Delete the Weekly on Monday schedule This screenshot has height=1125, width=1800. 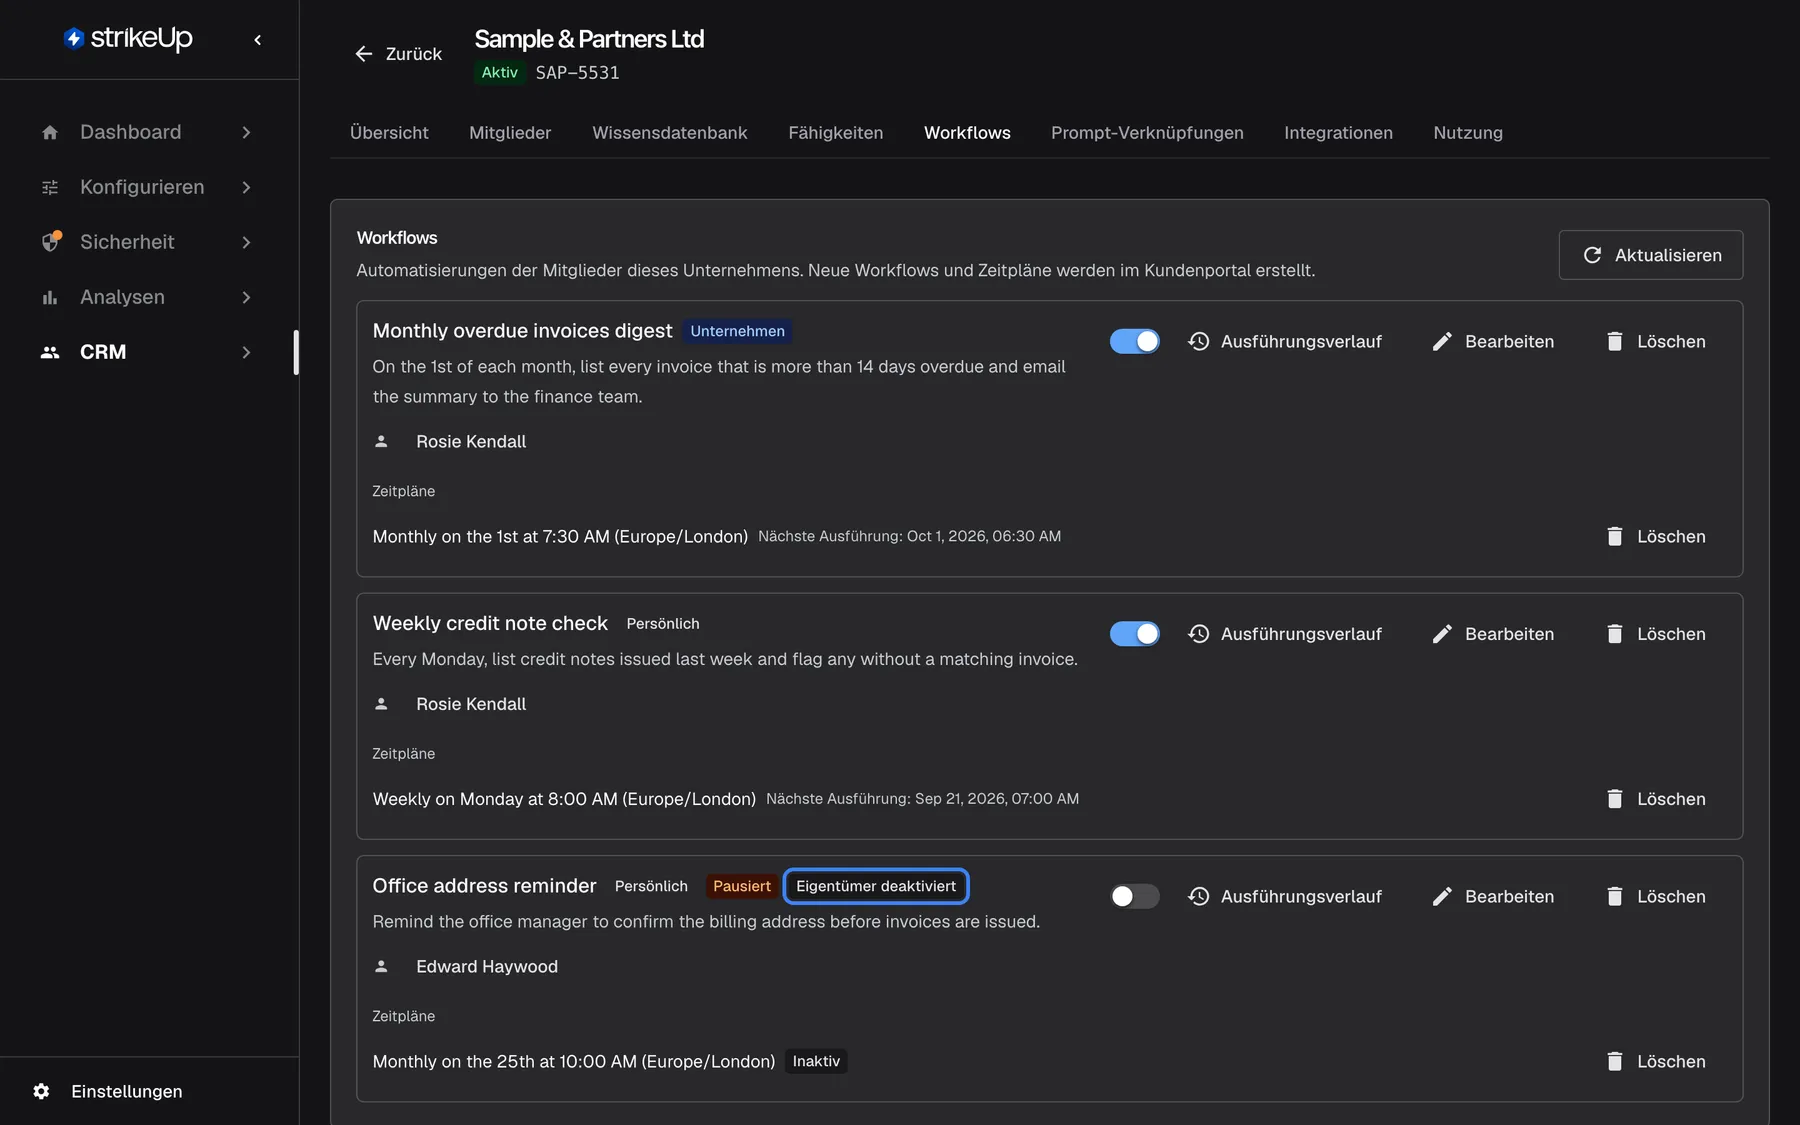tap(1656, 799)
